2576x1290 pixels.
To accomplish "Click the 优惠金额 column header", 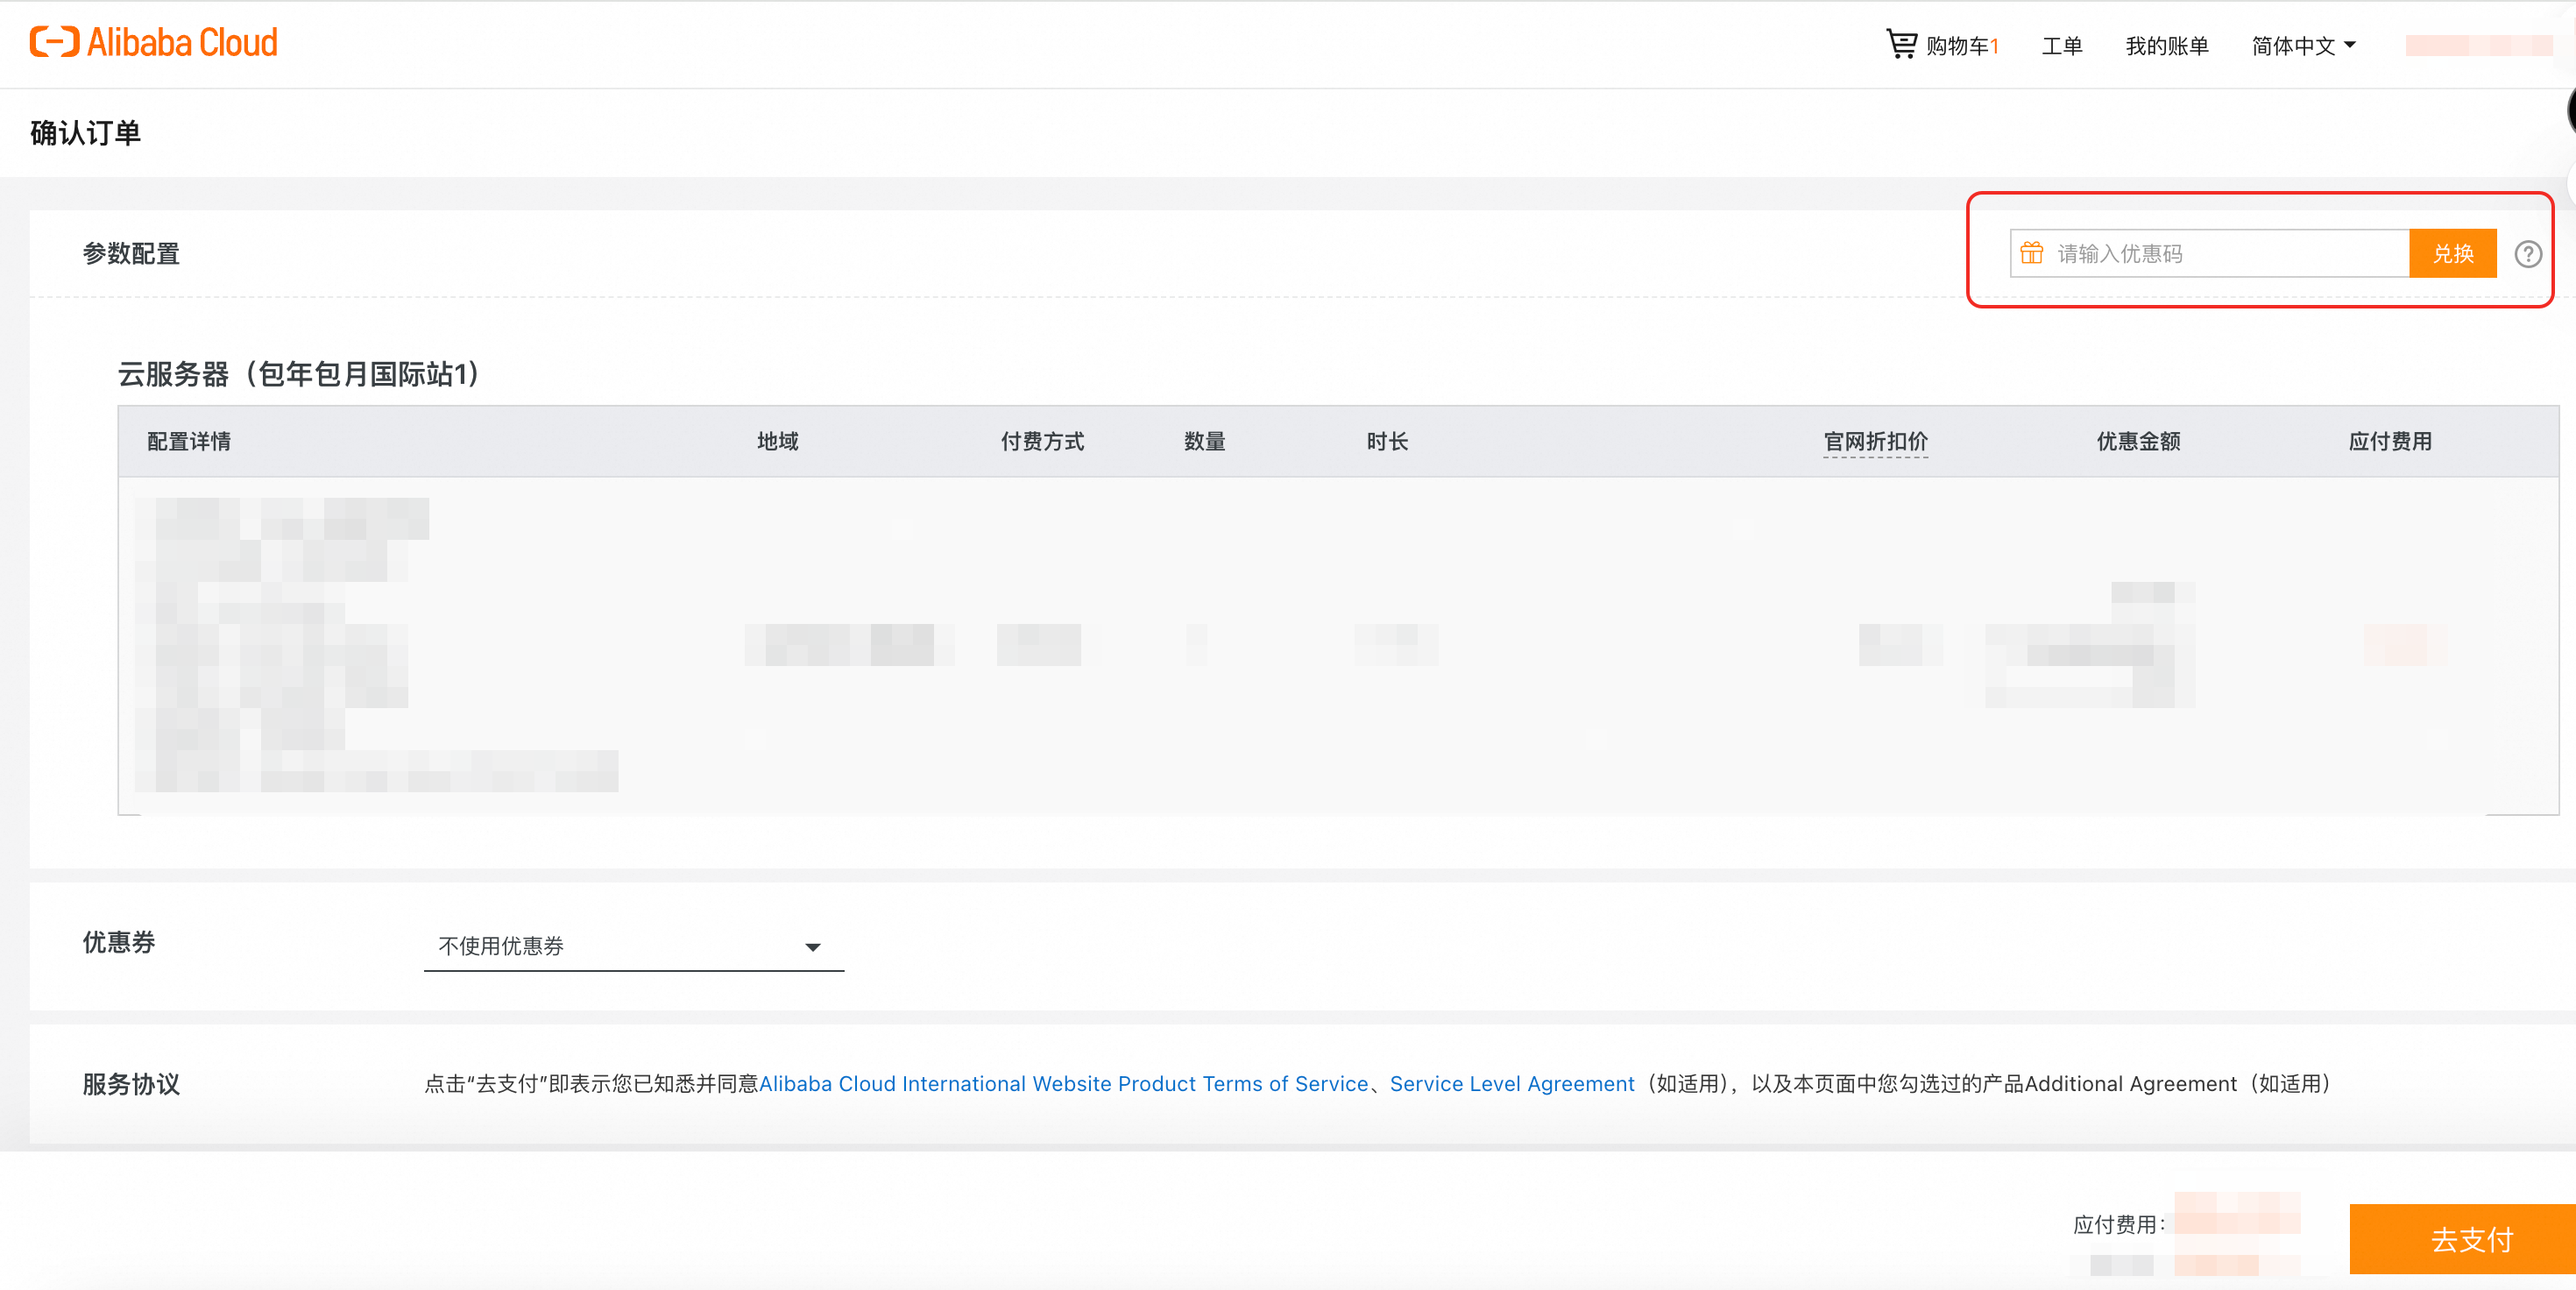I will [x=2138, y=441].
